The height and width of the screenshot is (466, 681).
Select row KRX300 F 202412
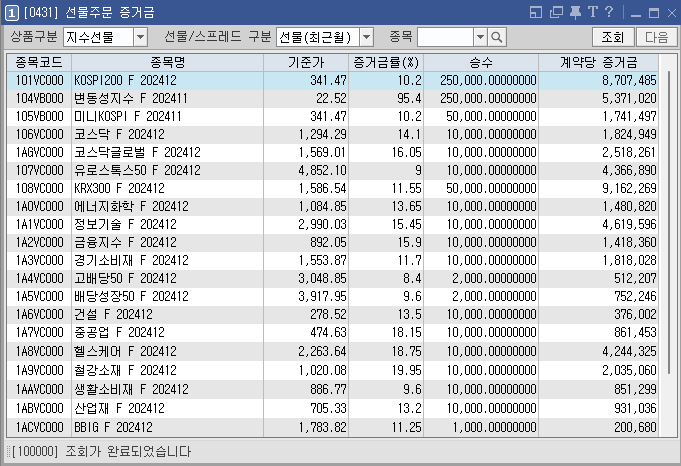[333, 188]
